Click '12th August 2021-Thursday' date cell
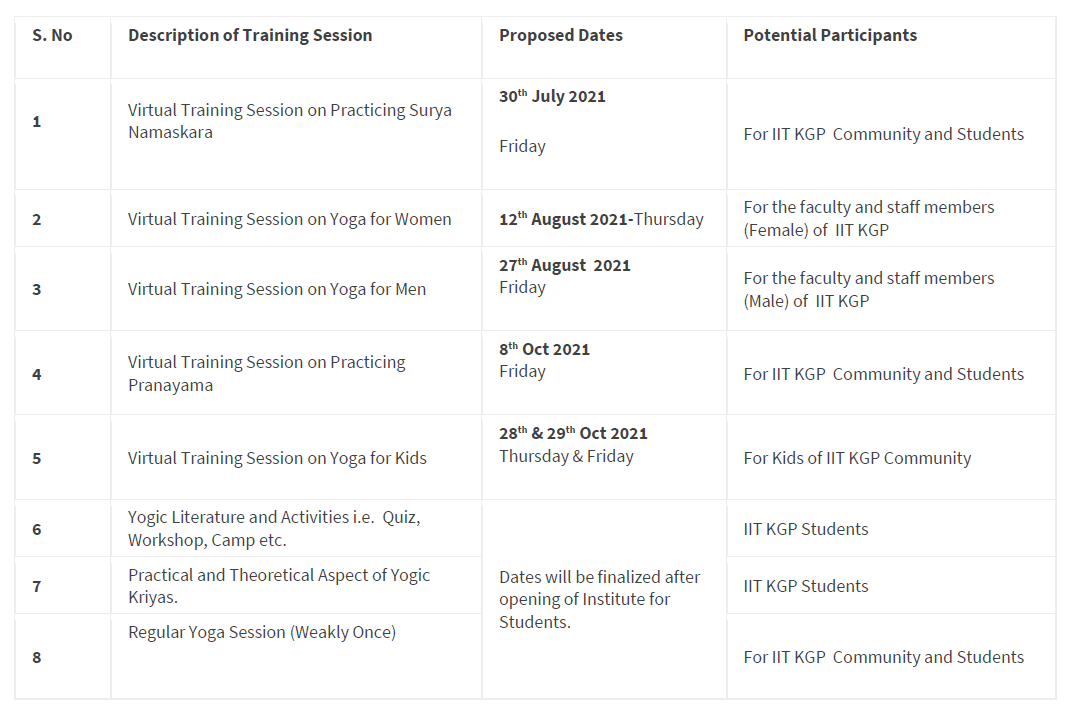The height and width of the screenshot is (719, 1067). pyautogui.click(x=601, y=219)
